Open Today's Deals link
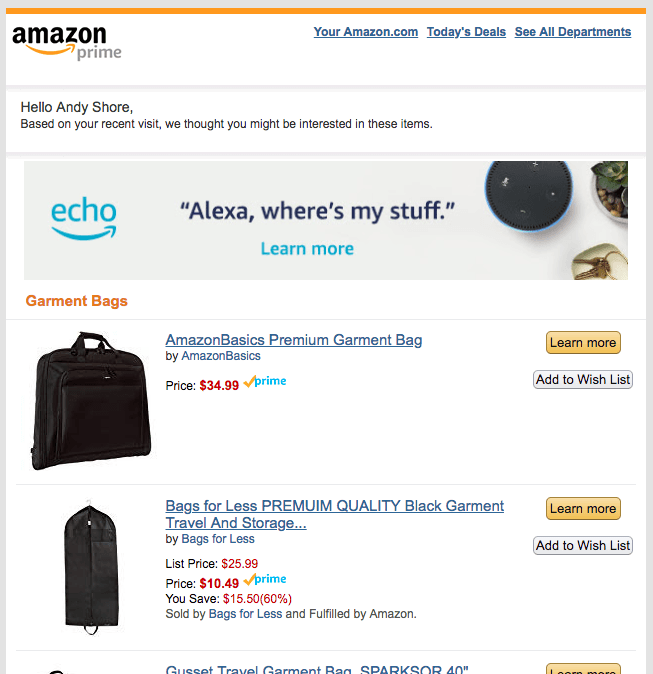Screen dimensions: 653x674 point(466,32)
